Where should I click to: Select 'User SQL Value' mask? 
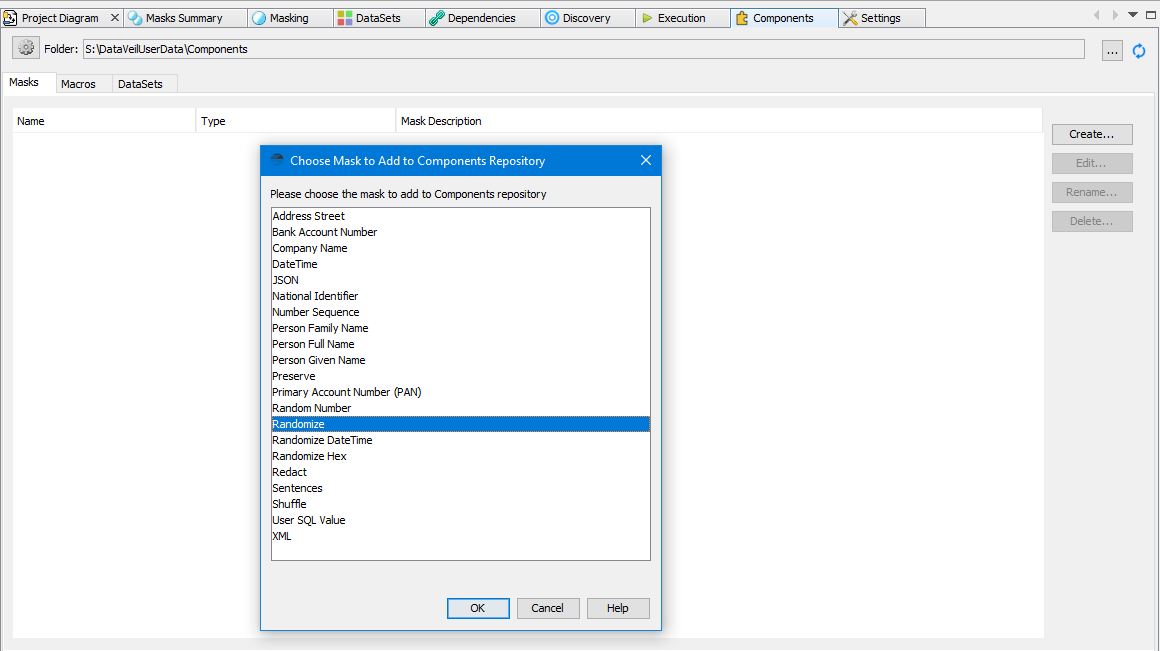[x=461, y=520]
